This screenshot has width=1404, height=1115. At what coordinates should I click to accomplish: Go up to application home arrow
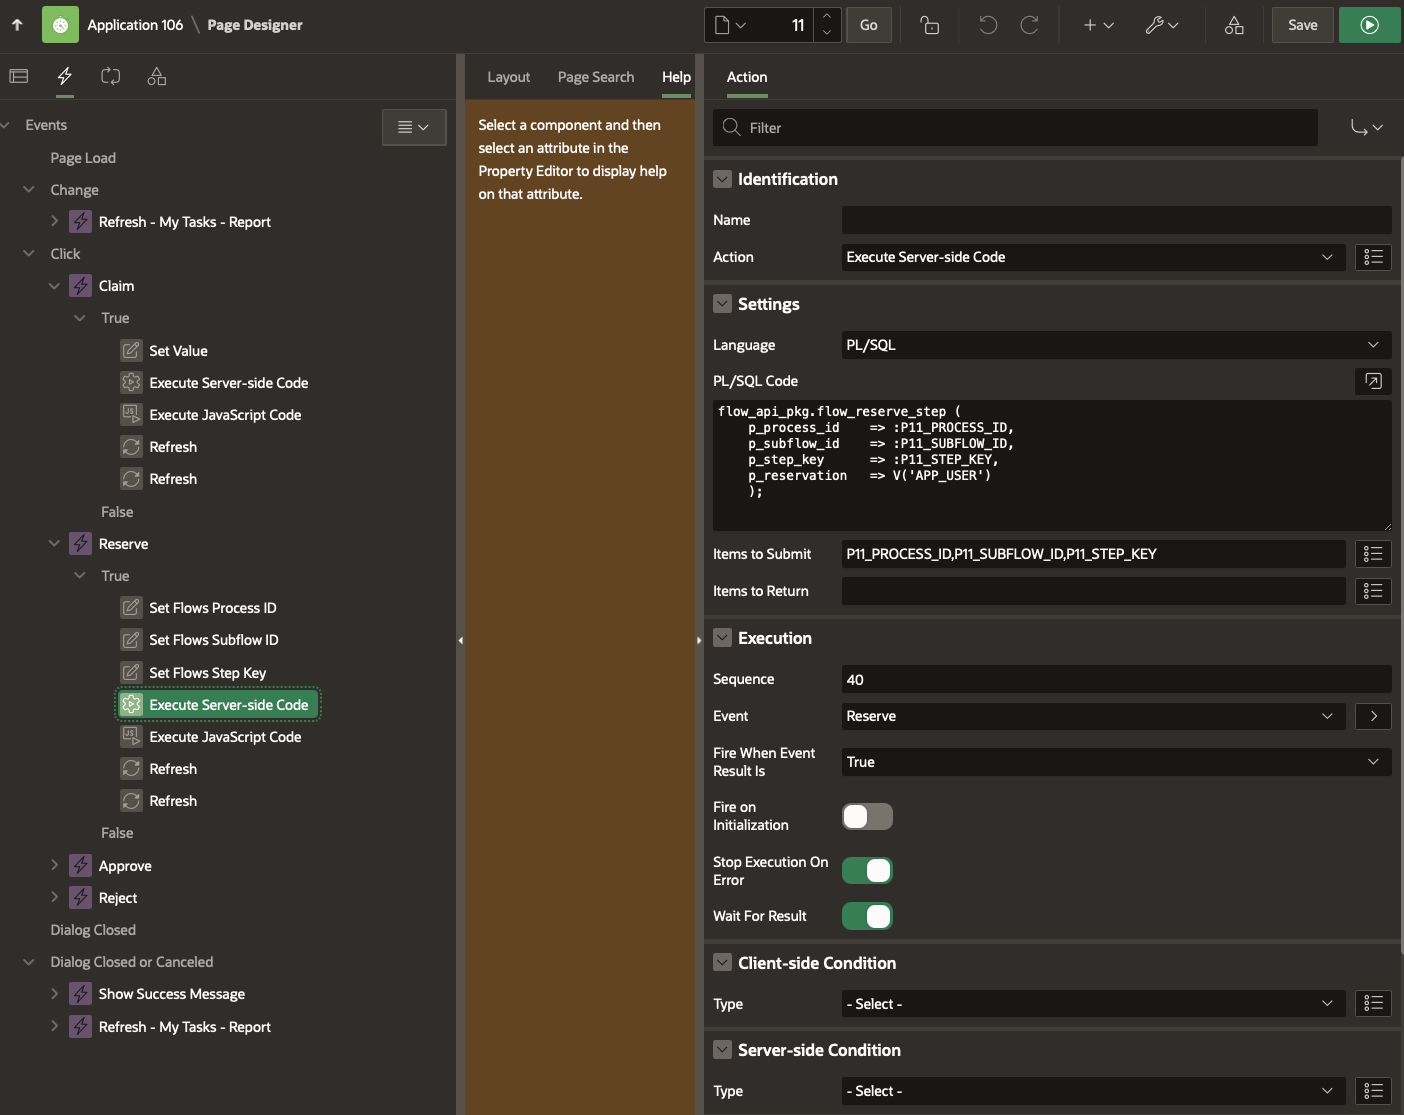17,25
